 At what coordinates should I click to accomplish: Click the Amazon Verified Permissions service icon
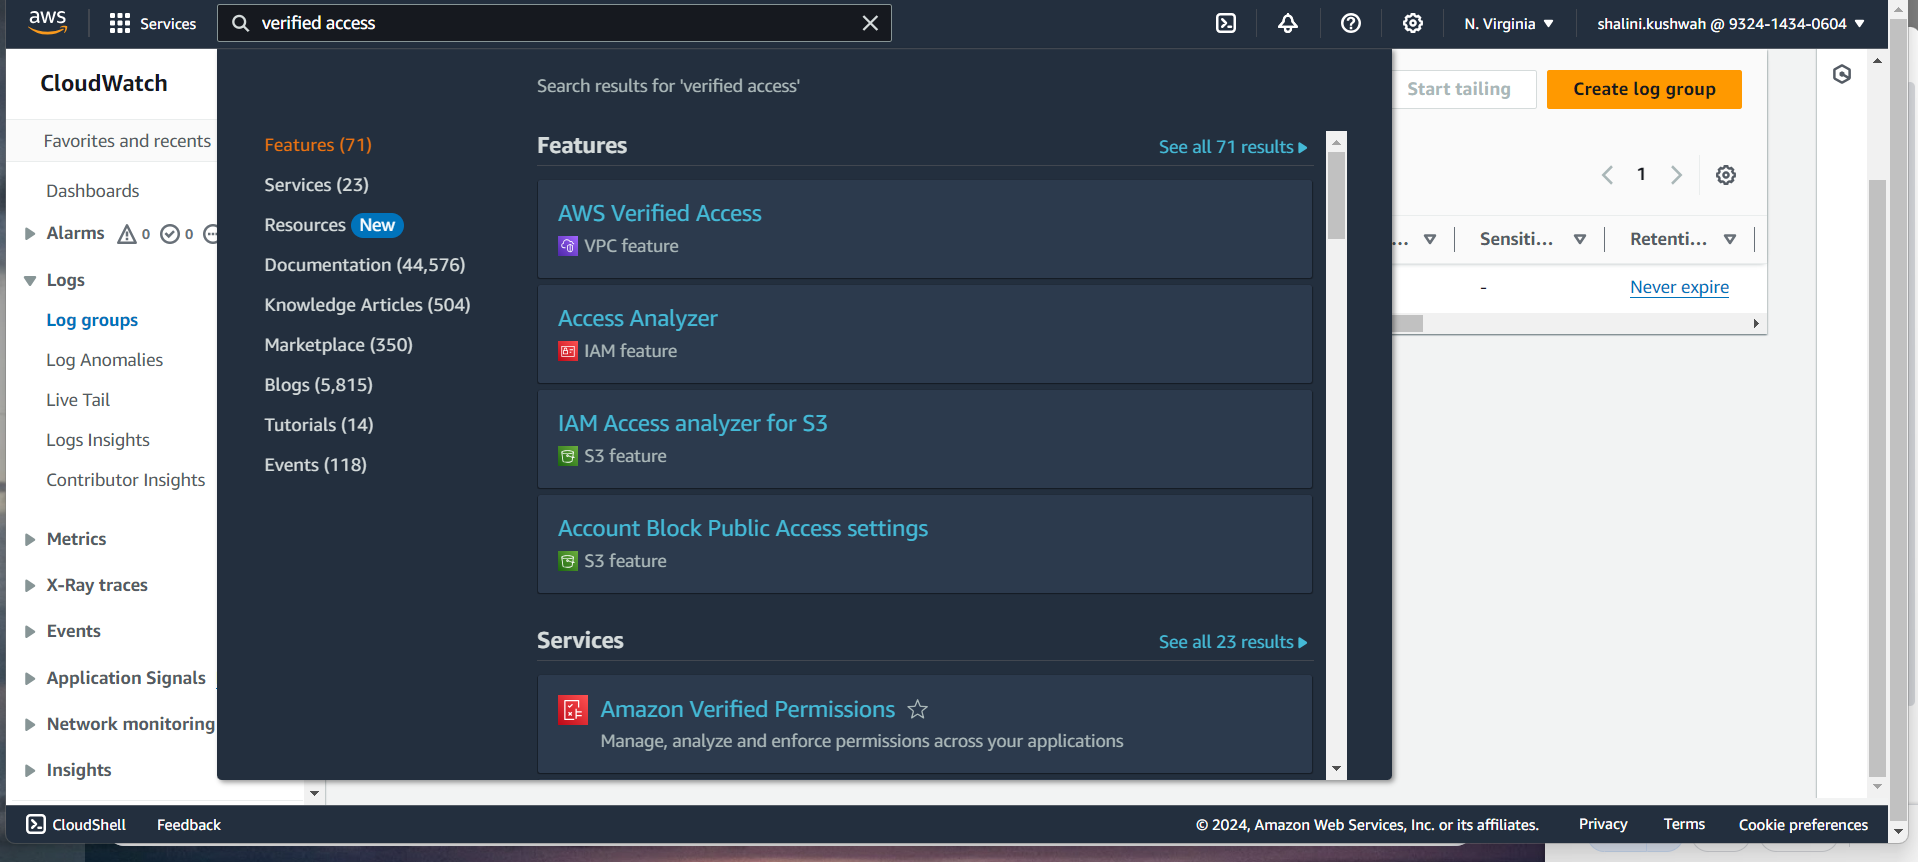pos(573,710)
